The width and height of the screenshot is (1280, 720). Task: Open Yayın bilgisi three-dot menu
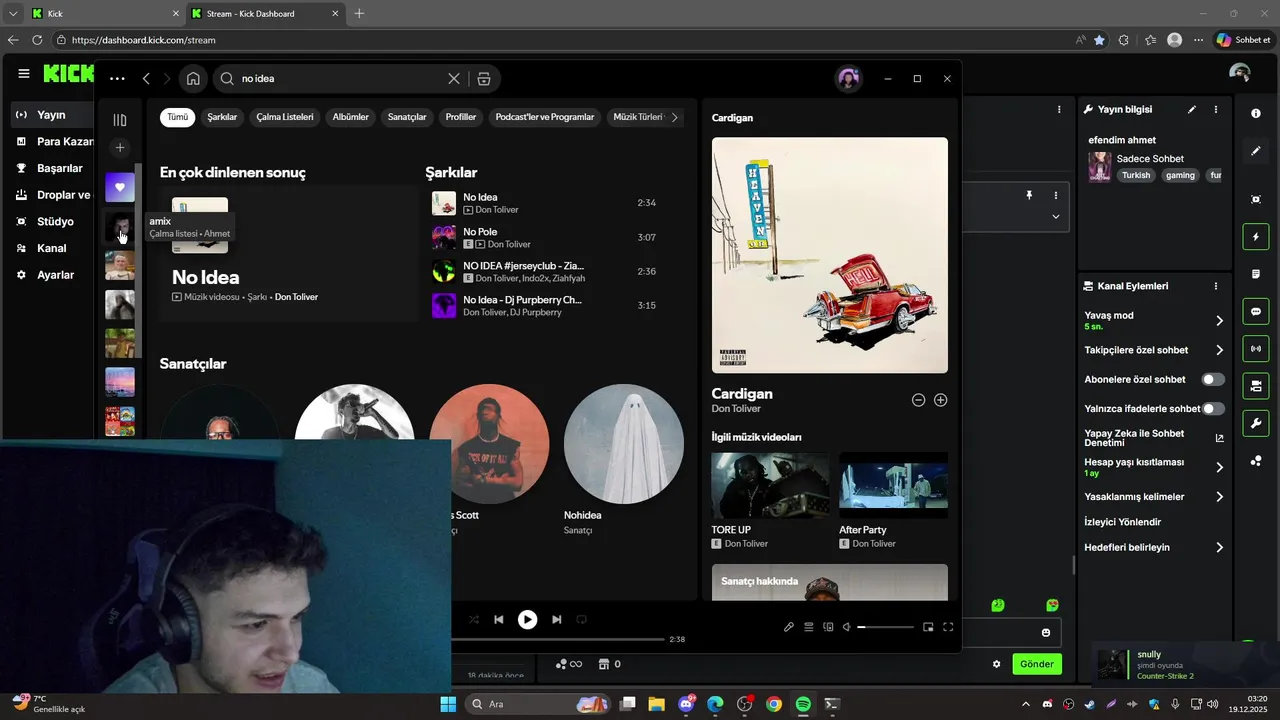point(1216,109)
